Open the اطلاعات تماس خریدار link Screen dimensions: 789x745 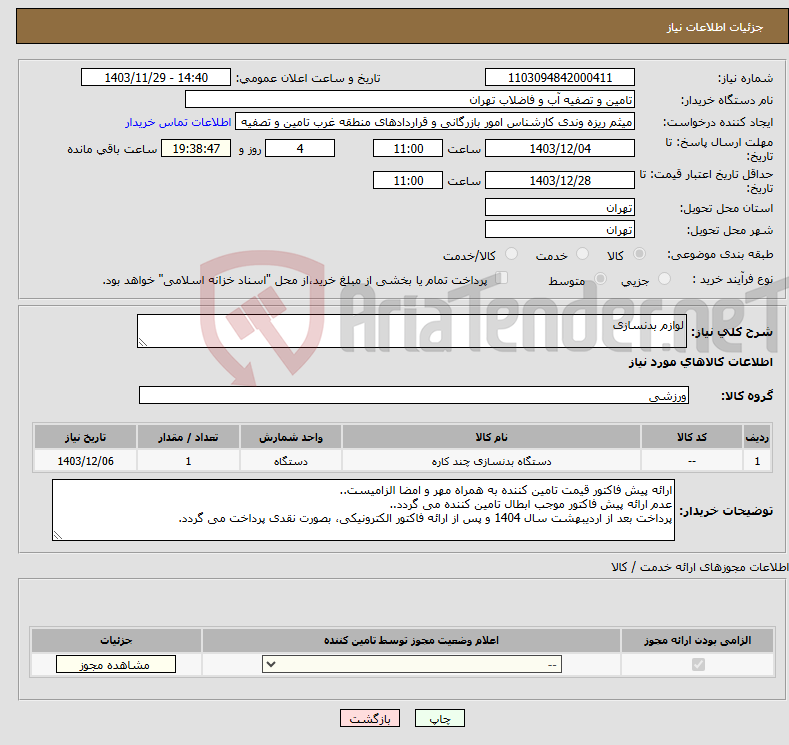[x=178, y=122]
